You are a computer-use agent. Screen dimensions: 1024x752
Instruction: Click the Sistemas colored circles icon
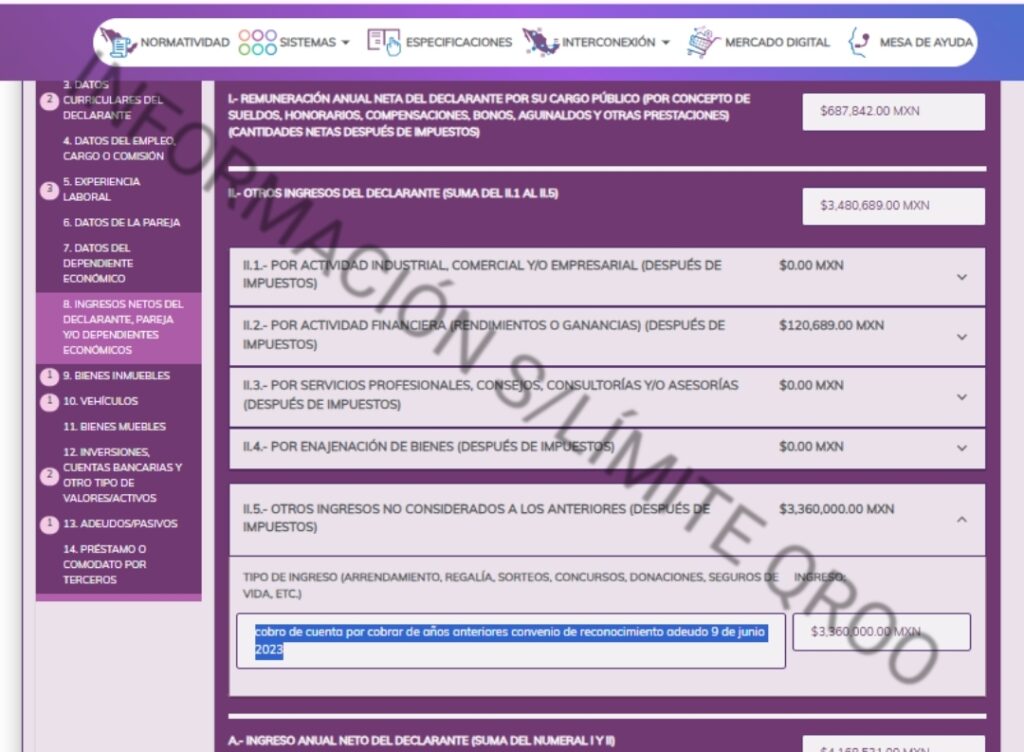(257, 43)
